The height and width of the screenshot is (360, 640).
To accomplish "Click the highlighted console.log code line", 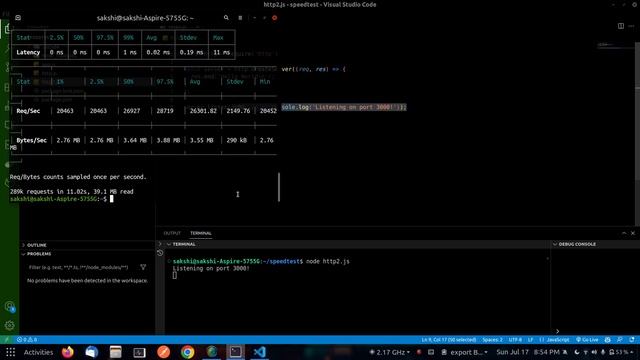I will click(x=344, y=107).
